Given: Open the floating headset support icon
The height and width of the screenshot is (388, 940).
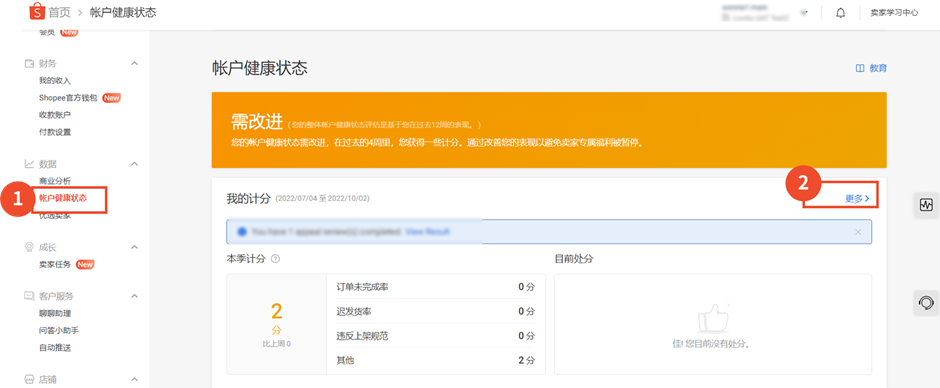Looking at the screenshot, I should click(926, 303).
